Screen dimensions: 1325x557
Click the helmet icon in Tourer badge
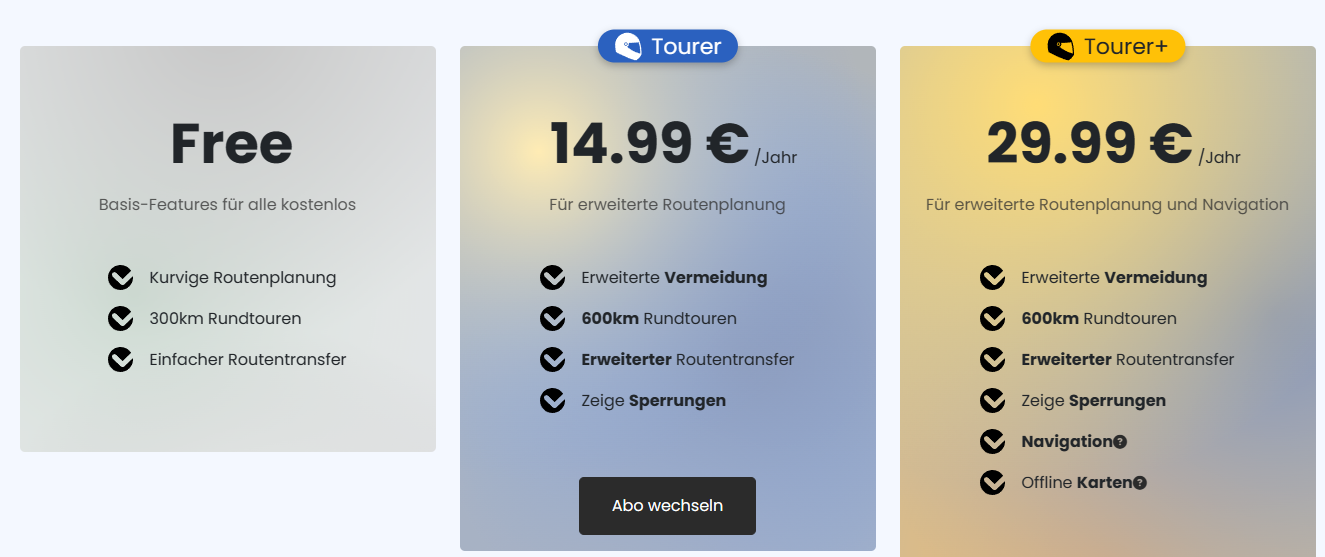(x=628, y=46)
